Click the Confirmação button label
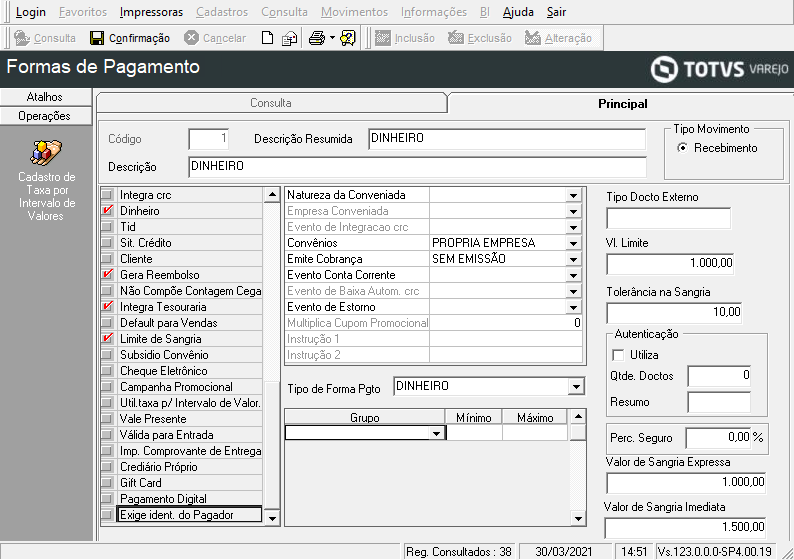This screenshot has height=560, width=794. point(139,38)
